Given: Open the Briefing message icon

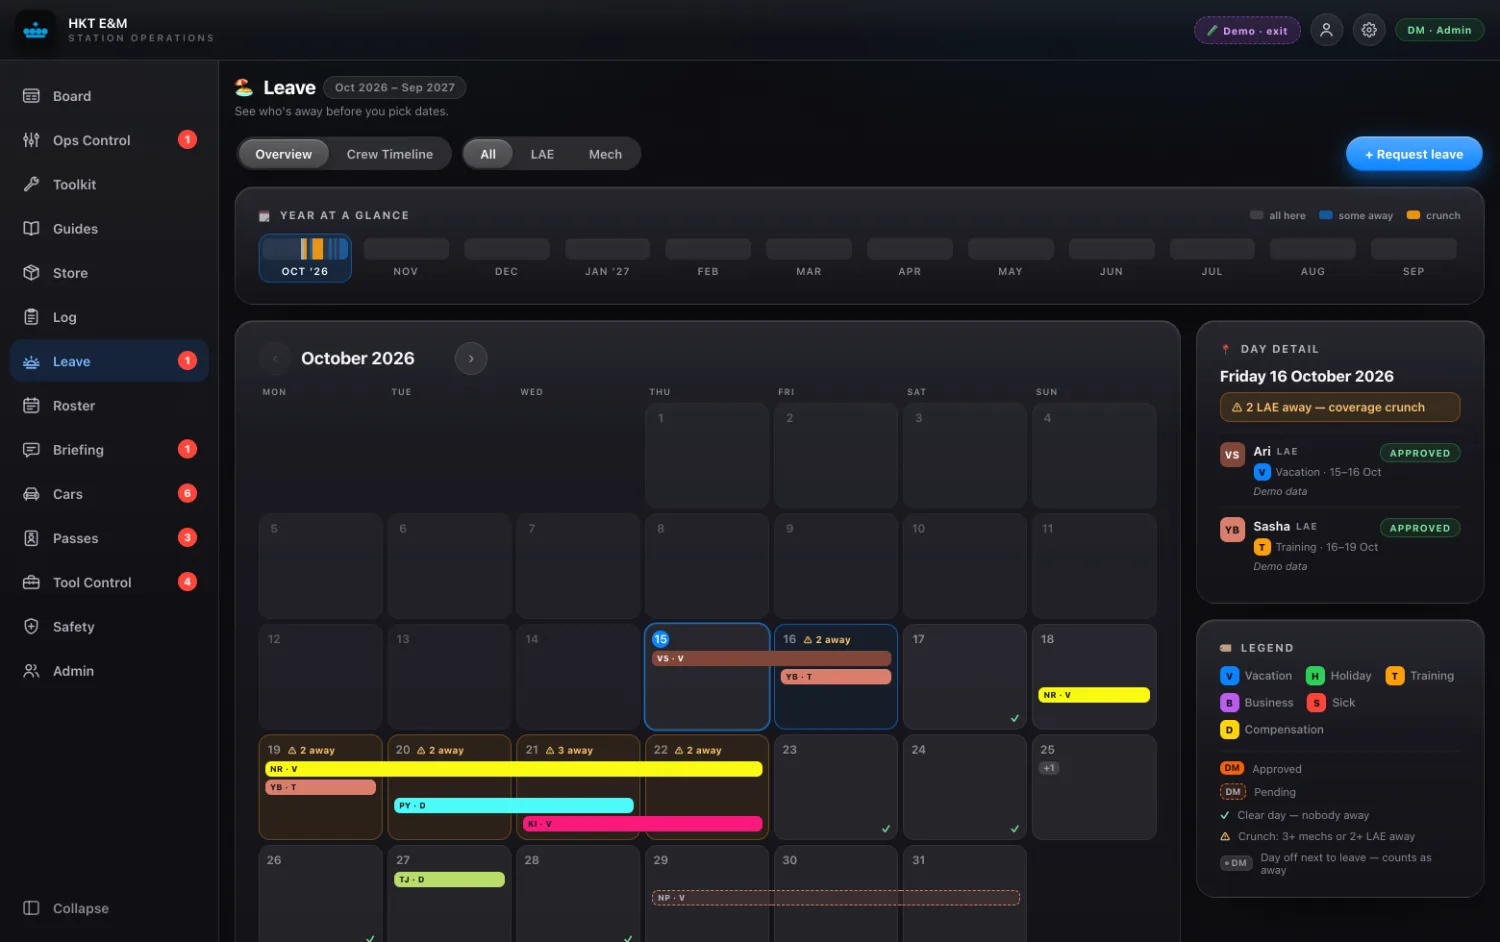Looking at the screenshot, I should coord(31,449).
